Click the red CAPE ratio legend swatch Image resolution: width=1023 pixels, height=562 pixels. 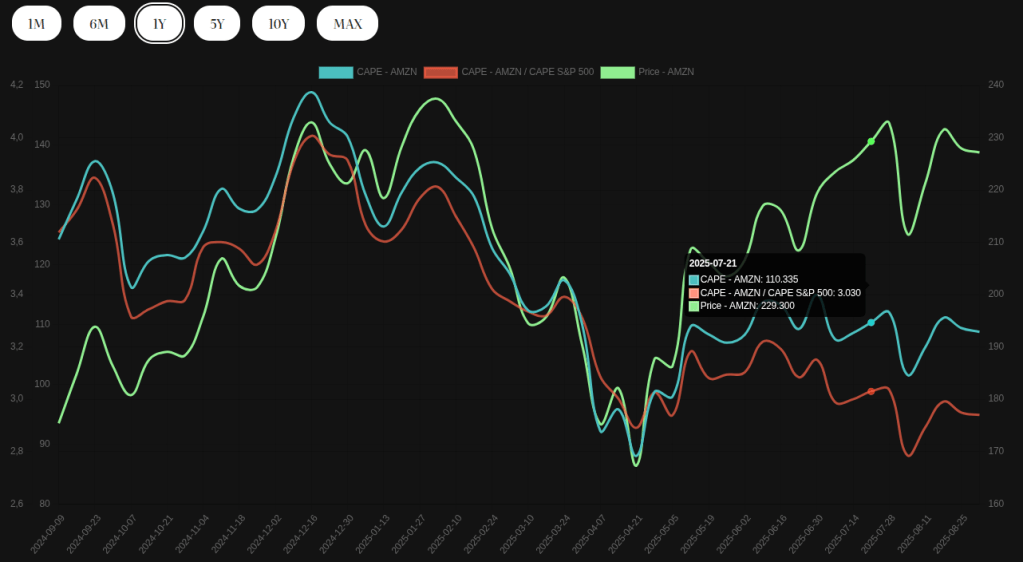click(x=441, y=72)
